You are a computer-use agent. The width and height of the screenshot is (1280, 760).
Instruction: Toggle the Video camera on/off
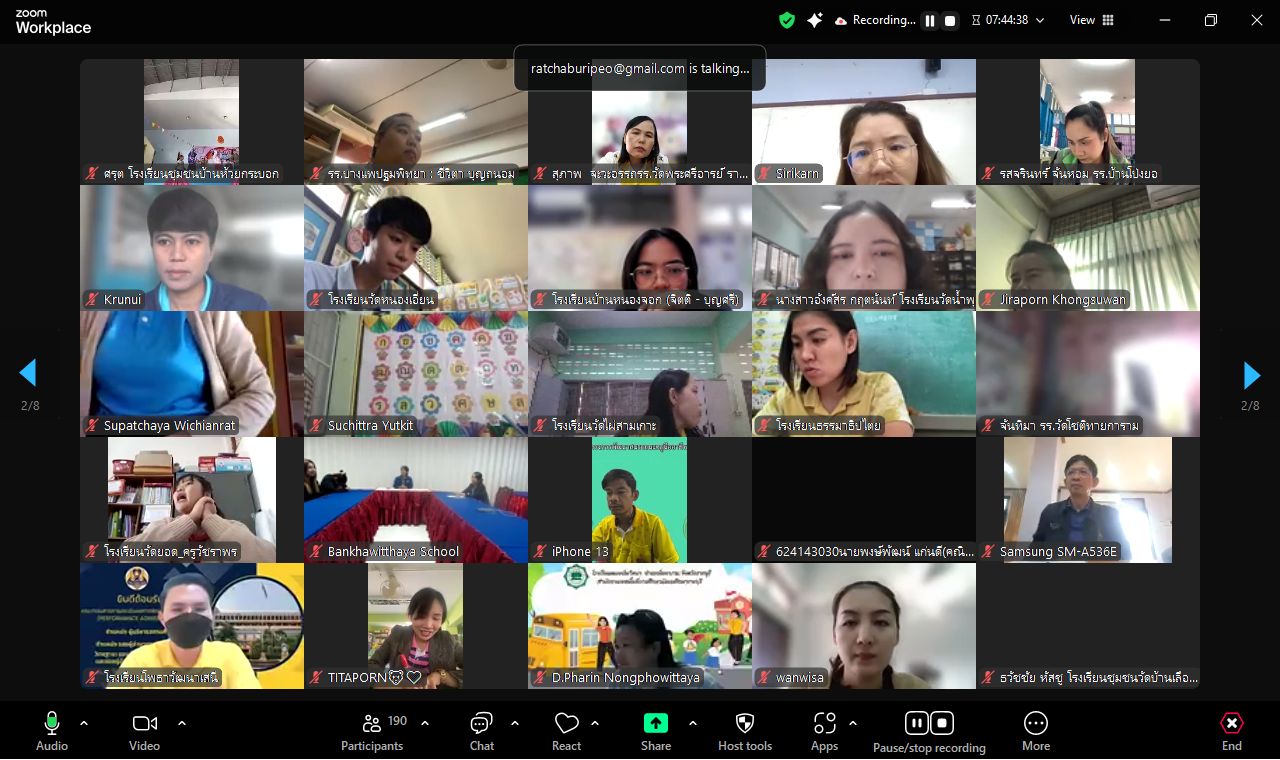pyautogui.click(x=144, y=731)
